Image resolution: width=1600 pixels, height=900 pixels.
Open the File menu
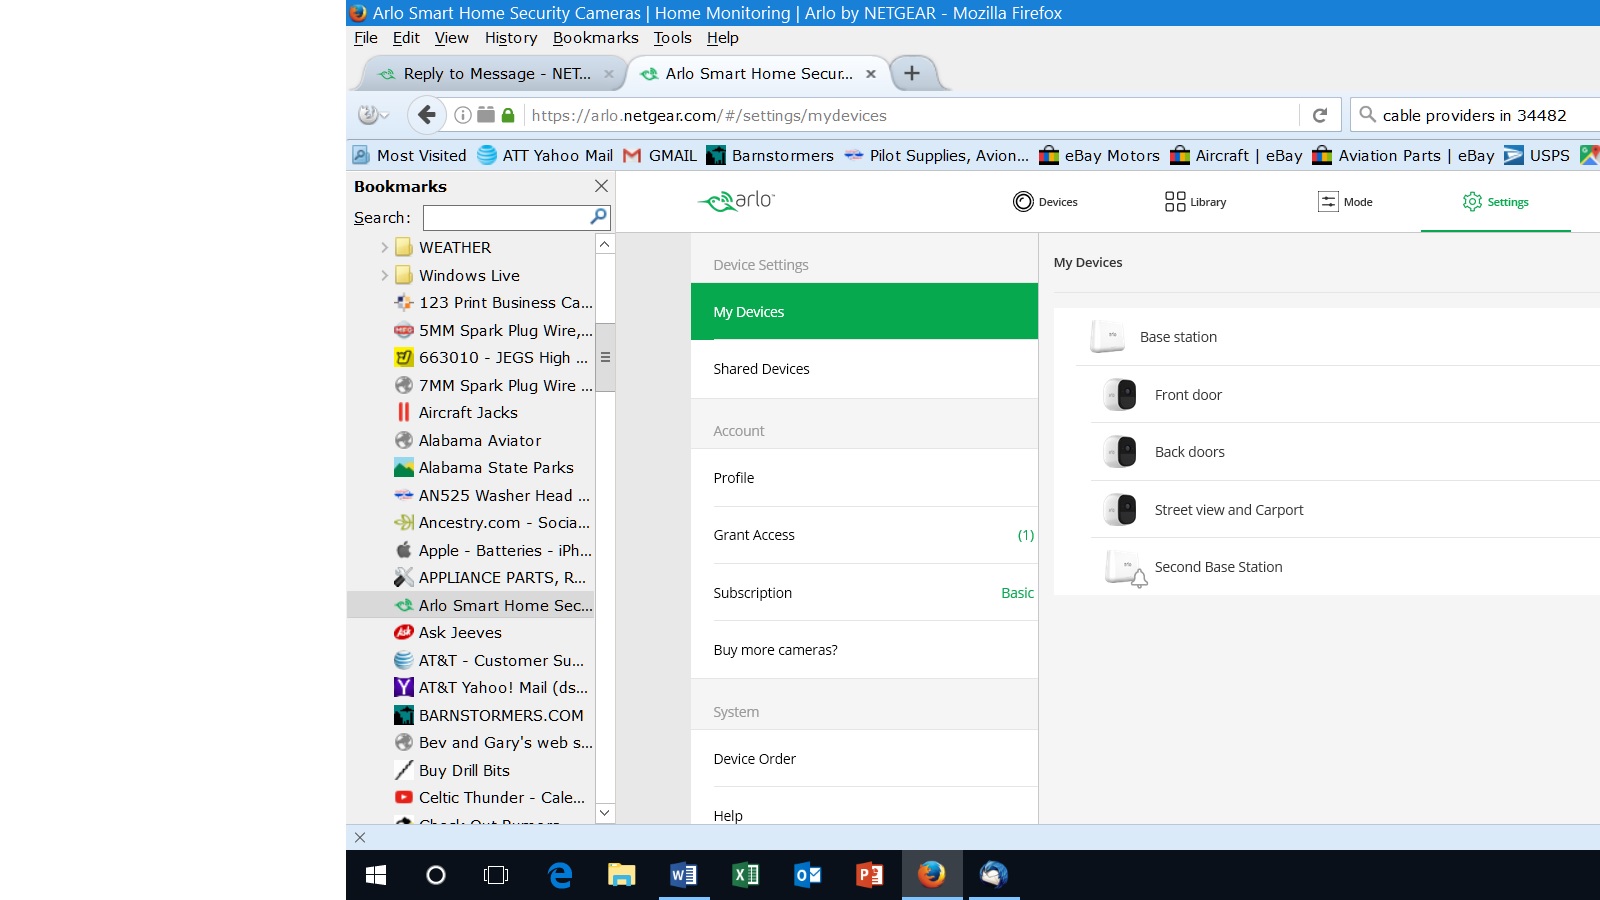pyautogui.click(x=366, y=38)
